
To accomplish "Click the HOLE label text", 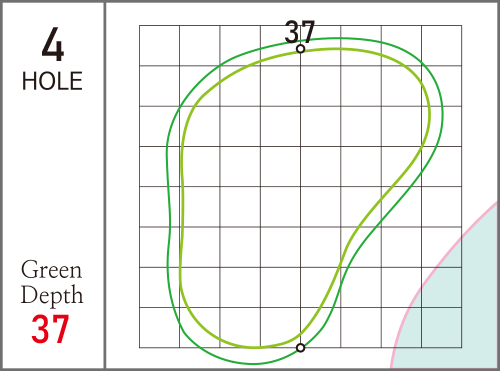I will pos(52,81).
